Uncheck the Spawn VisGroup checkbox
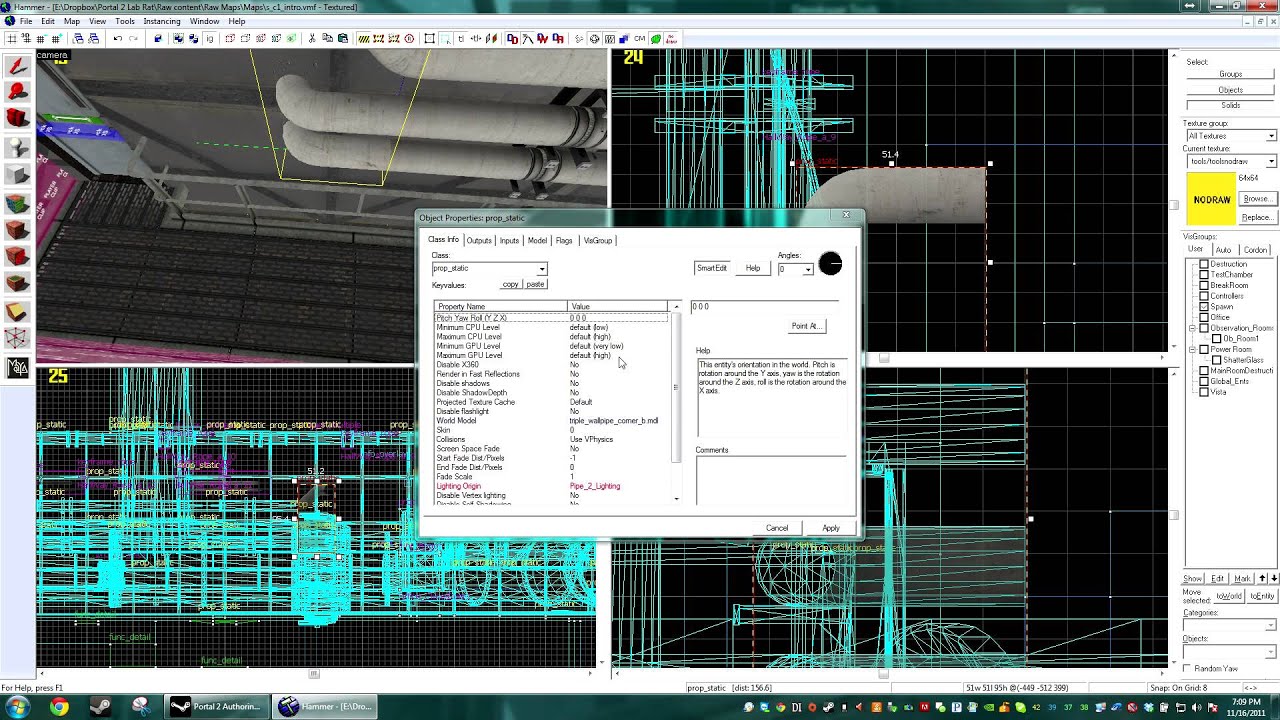Image resolution: width=1280 pixels, height=720 pixels. (1204, 307)
